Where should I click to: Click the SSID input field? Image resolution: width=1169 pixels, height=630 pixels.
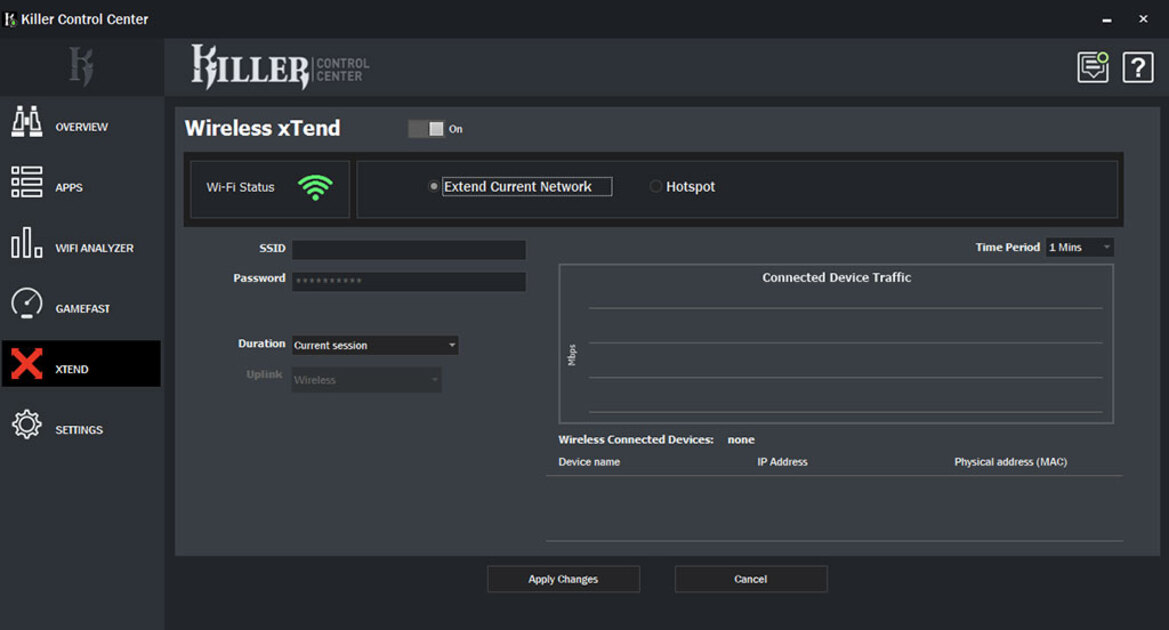(409, 249)
